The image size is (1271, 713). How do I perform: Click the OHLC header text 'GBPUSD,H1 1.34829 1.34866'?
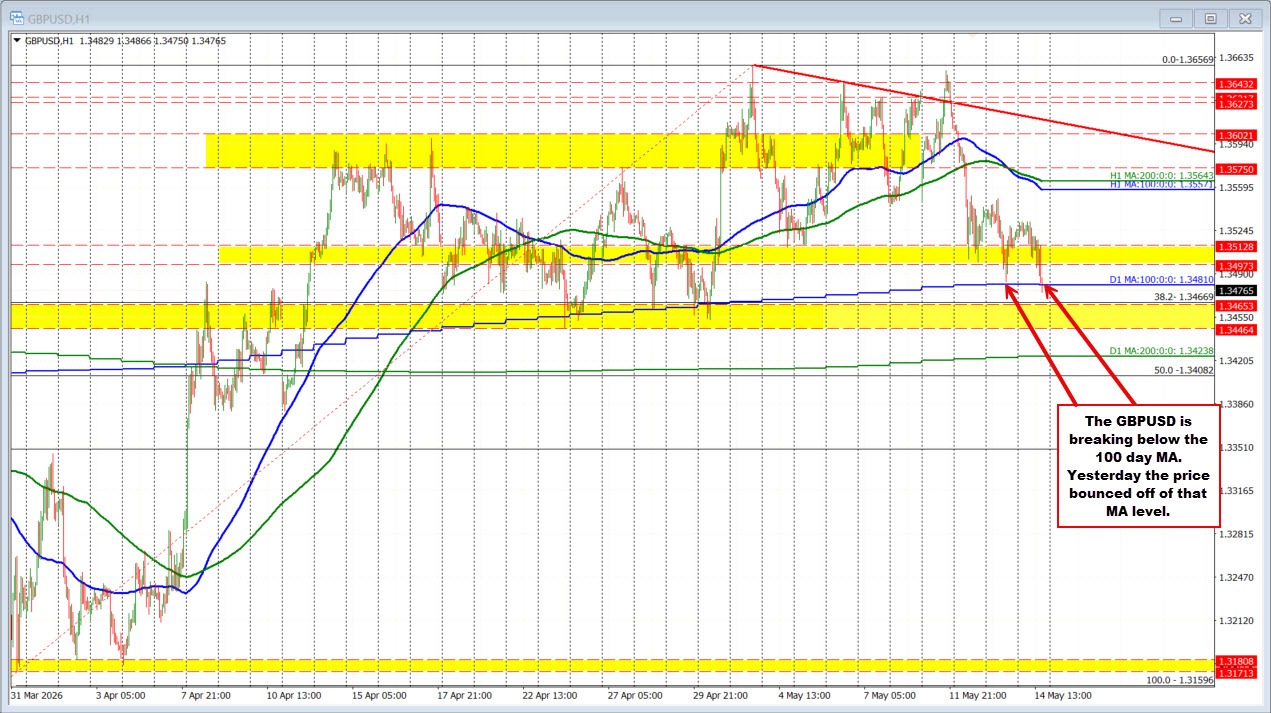[88, 41]
